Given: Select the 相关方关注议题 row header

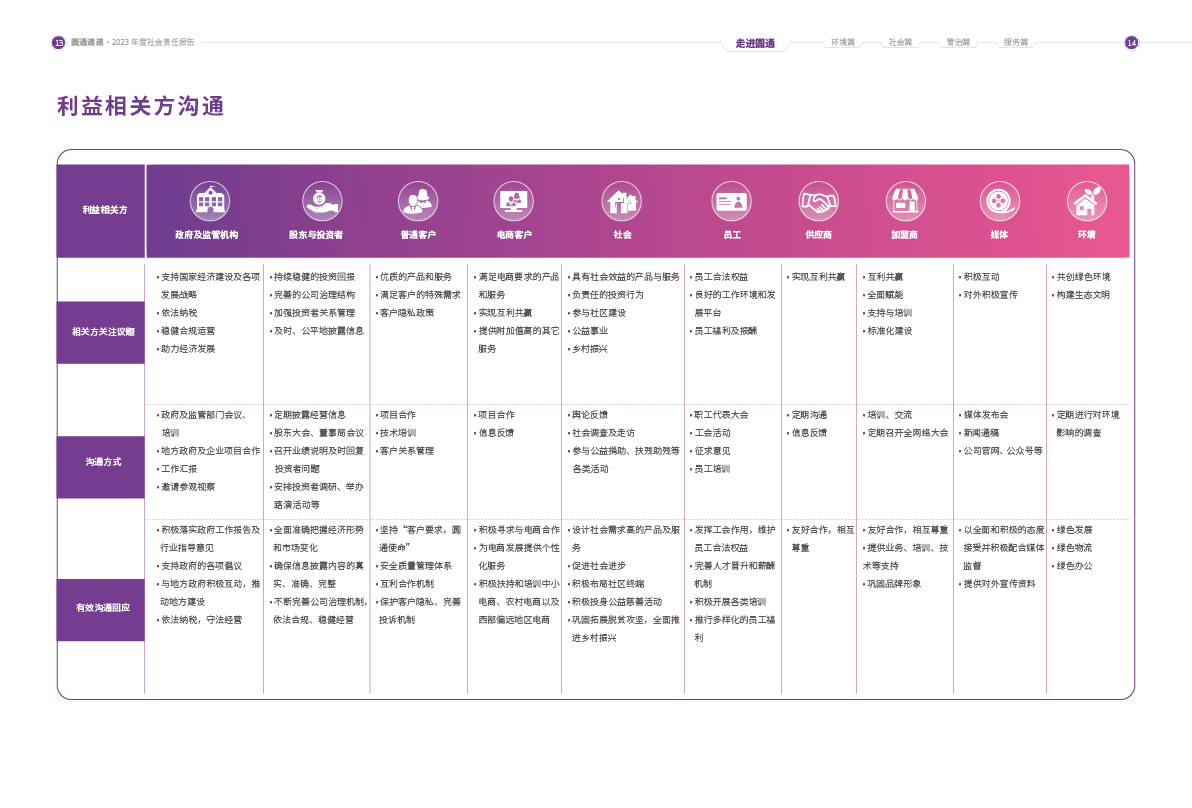Looking at the screenshot, I should (101, 332).
